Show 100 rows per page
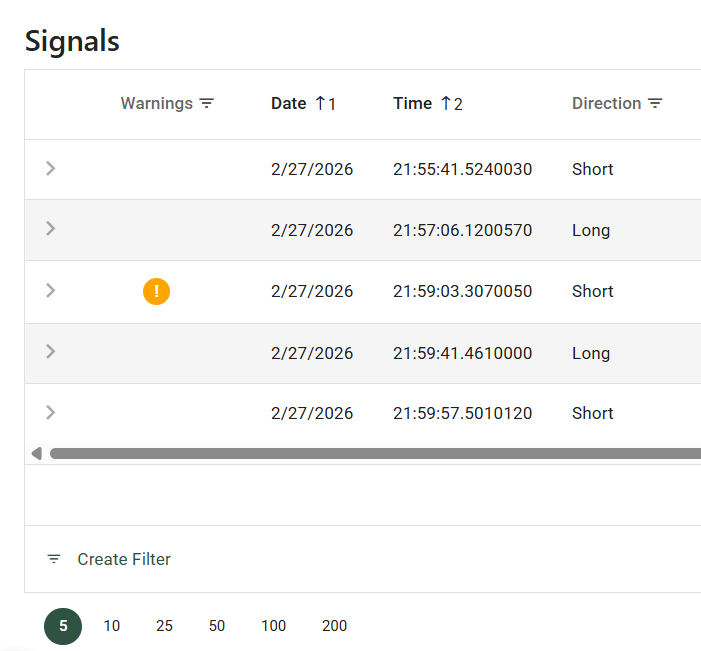701x651 pixels. coord(273,626)
